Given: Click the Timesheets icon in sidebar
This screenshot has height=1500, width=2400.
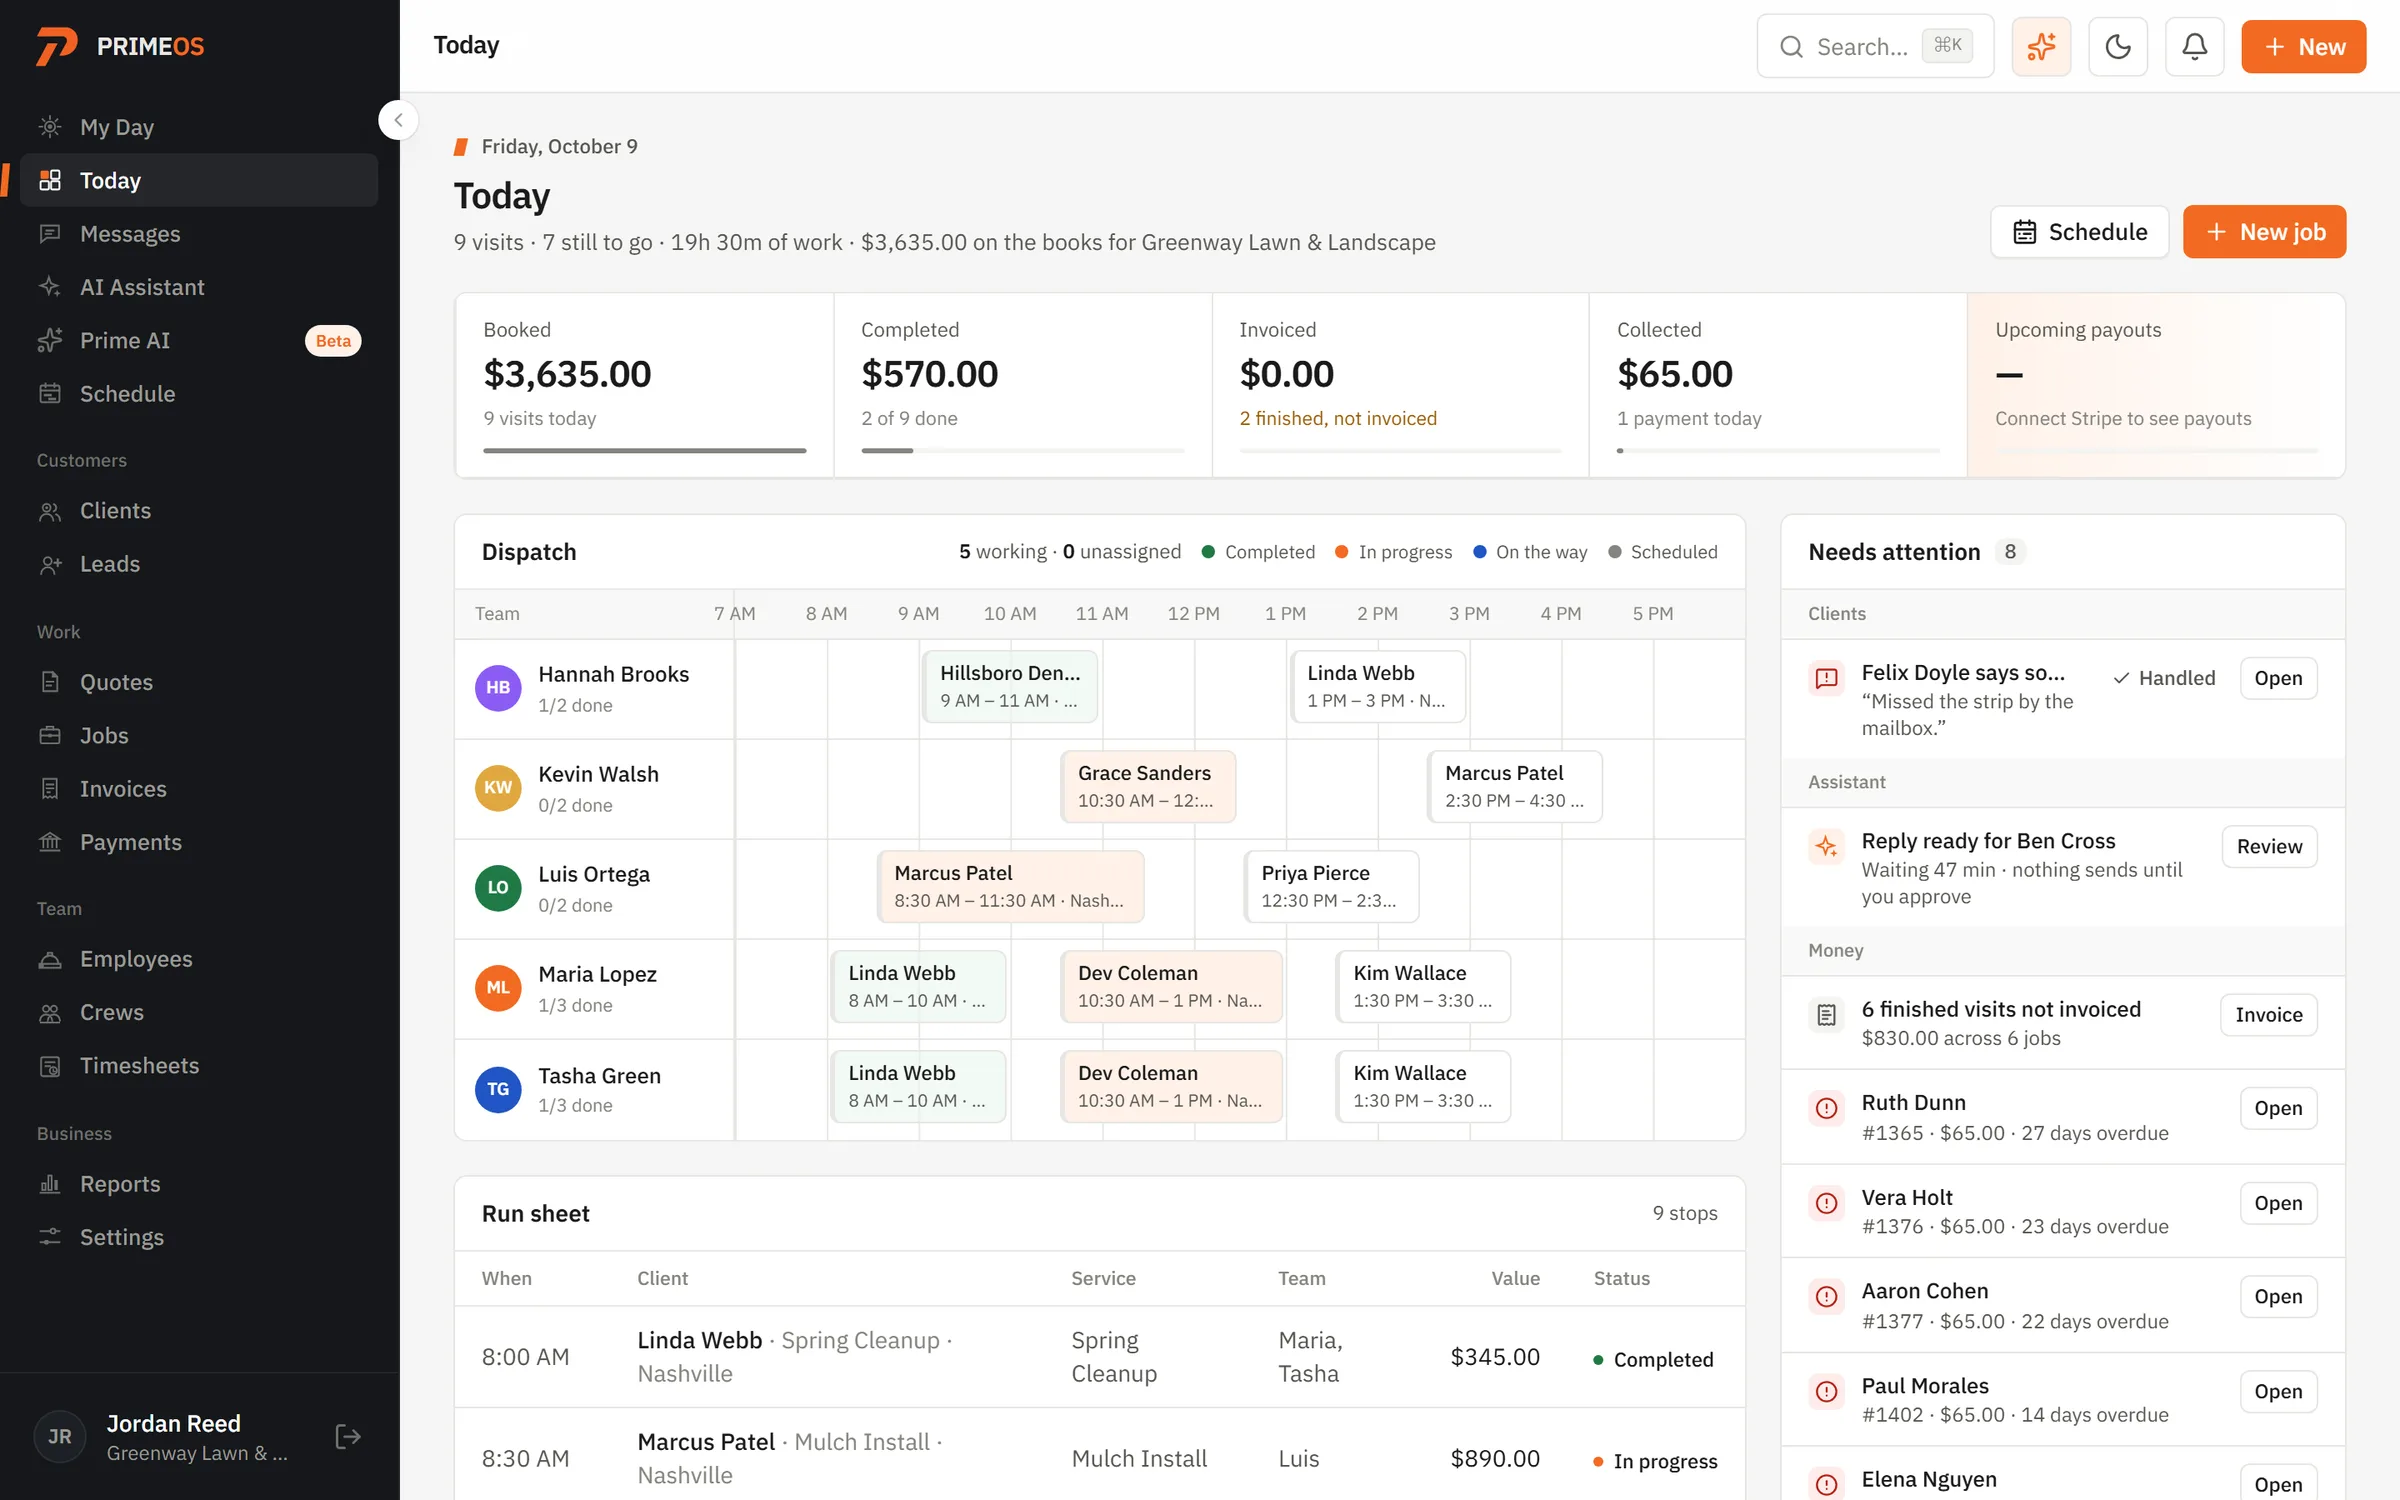Looking at the screenshot, I should 50,1066.
